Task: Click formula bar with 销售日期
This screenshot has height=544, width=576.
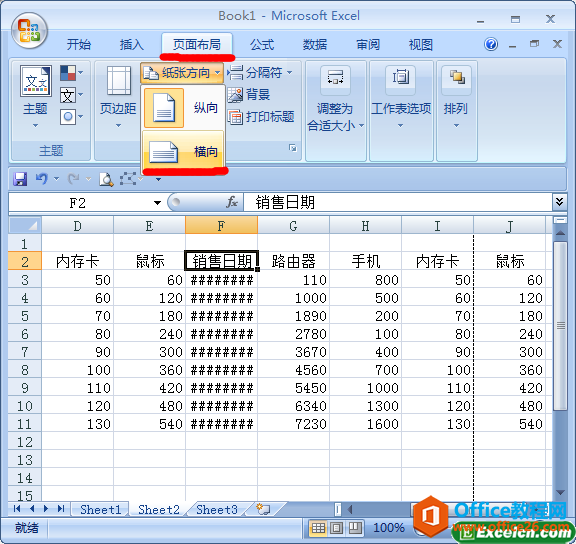Action: click(x=397, y=202)
